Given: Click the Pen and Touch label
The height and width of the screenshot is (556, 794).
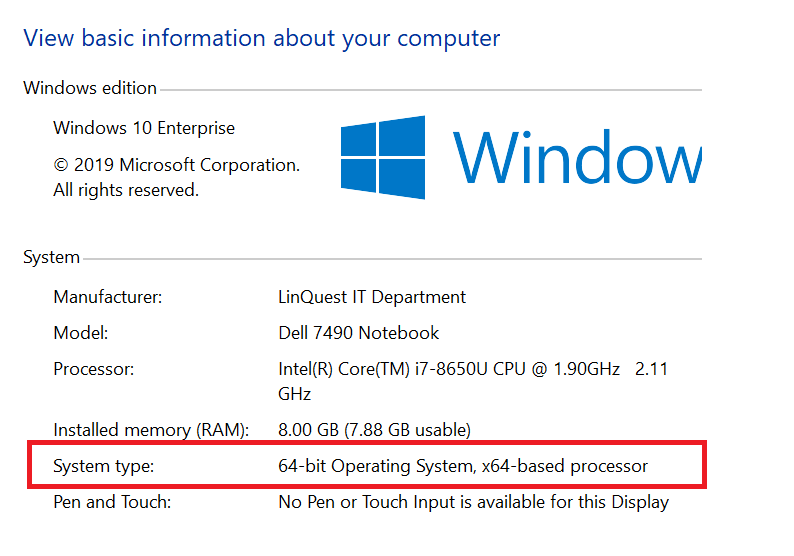Looking at the screenshot, I should click(x=112, y=502).
